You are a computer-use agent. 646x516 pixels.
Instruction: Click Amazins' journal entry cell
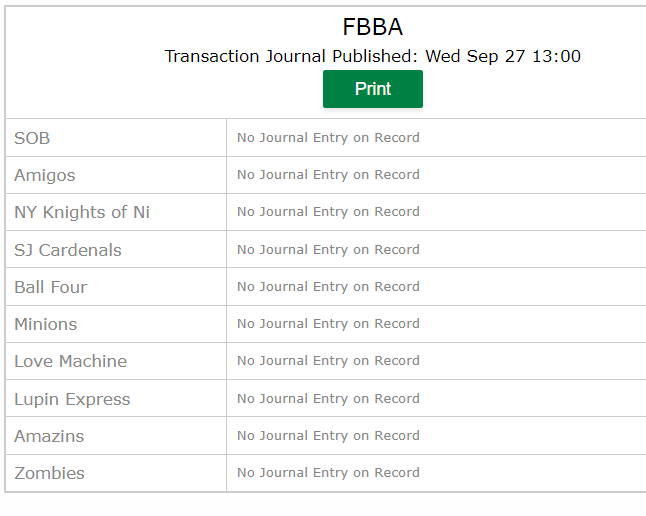(x=436, y=436)
